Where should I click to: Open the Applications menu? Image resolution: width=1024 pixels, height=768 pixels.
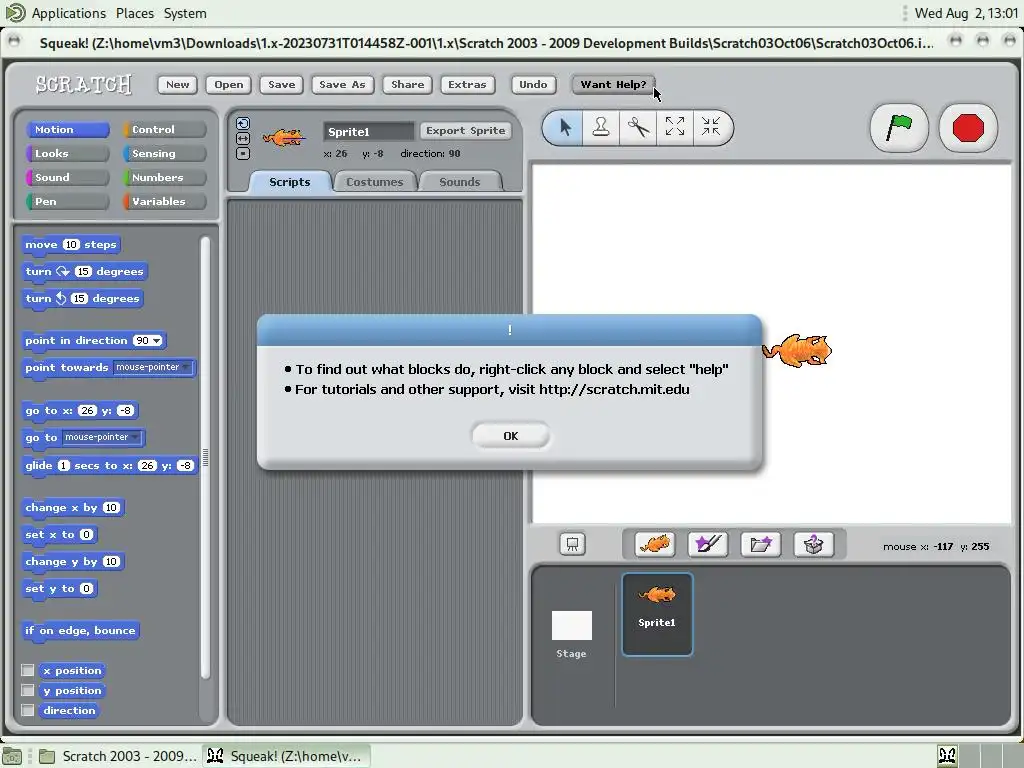coord(69,13)
